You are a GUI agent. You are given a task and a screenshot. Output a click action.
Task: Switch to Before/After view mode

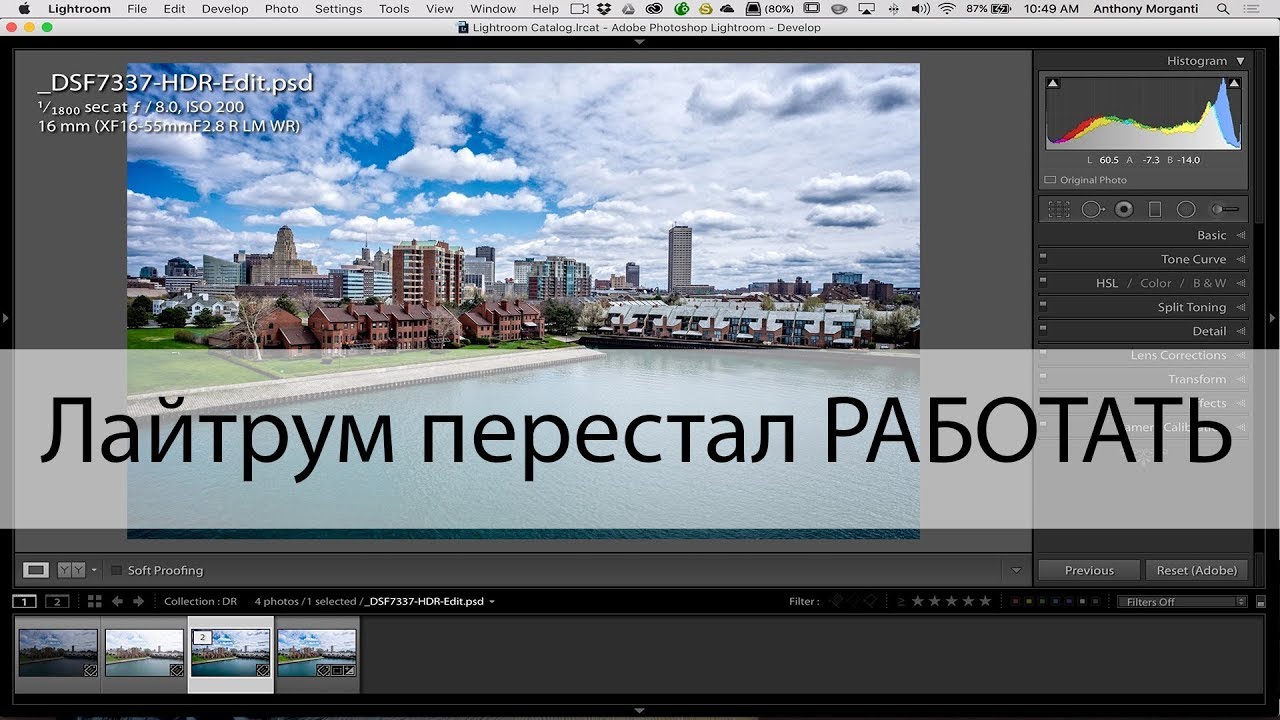(x=72, y=570)
